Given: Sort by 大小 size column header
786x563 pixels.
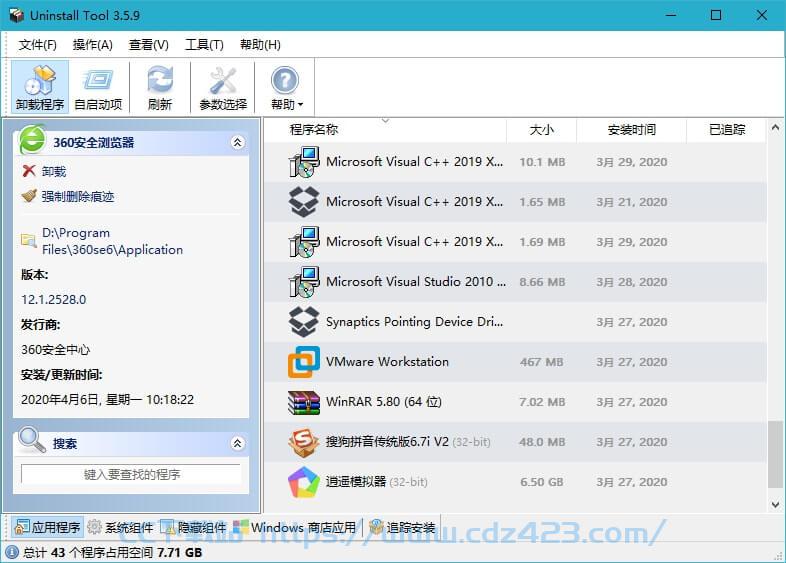Looking at the screenshot, I should (541, 130).
